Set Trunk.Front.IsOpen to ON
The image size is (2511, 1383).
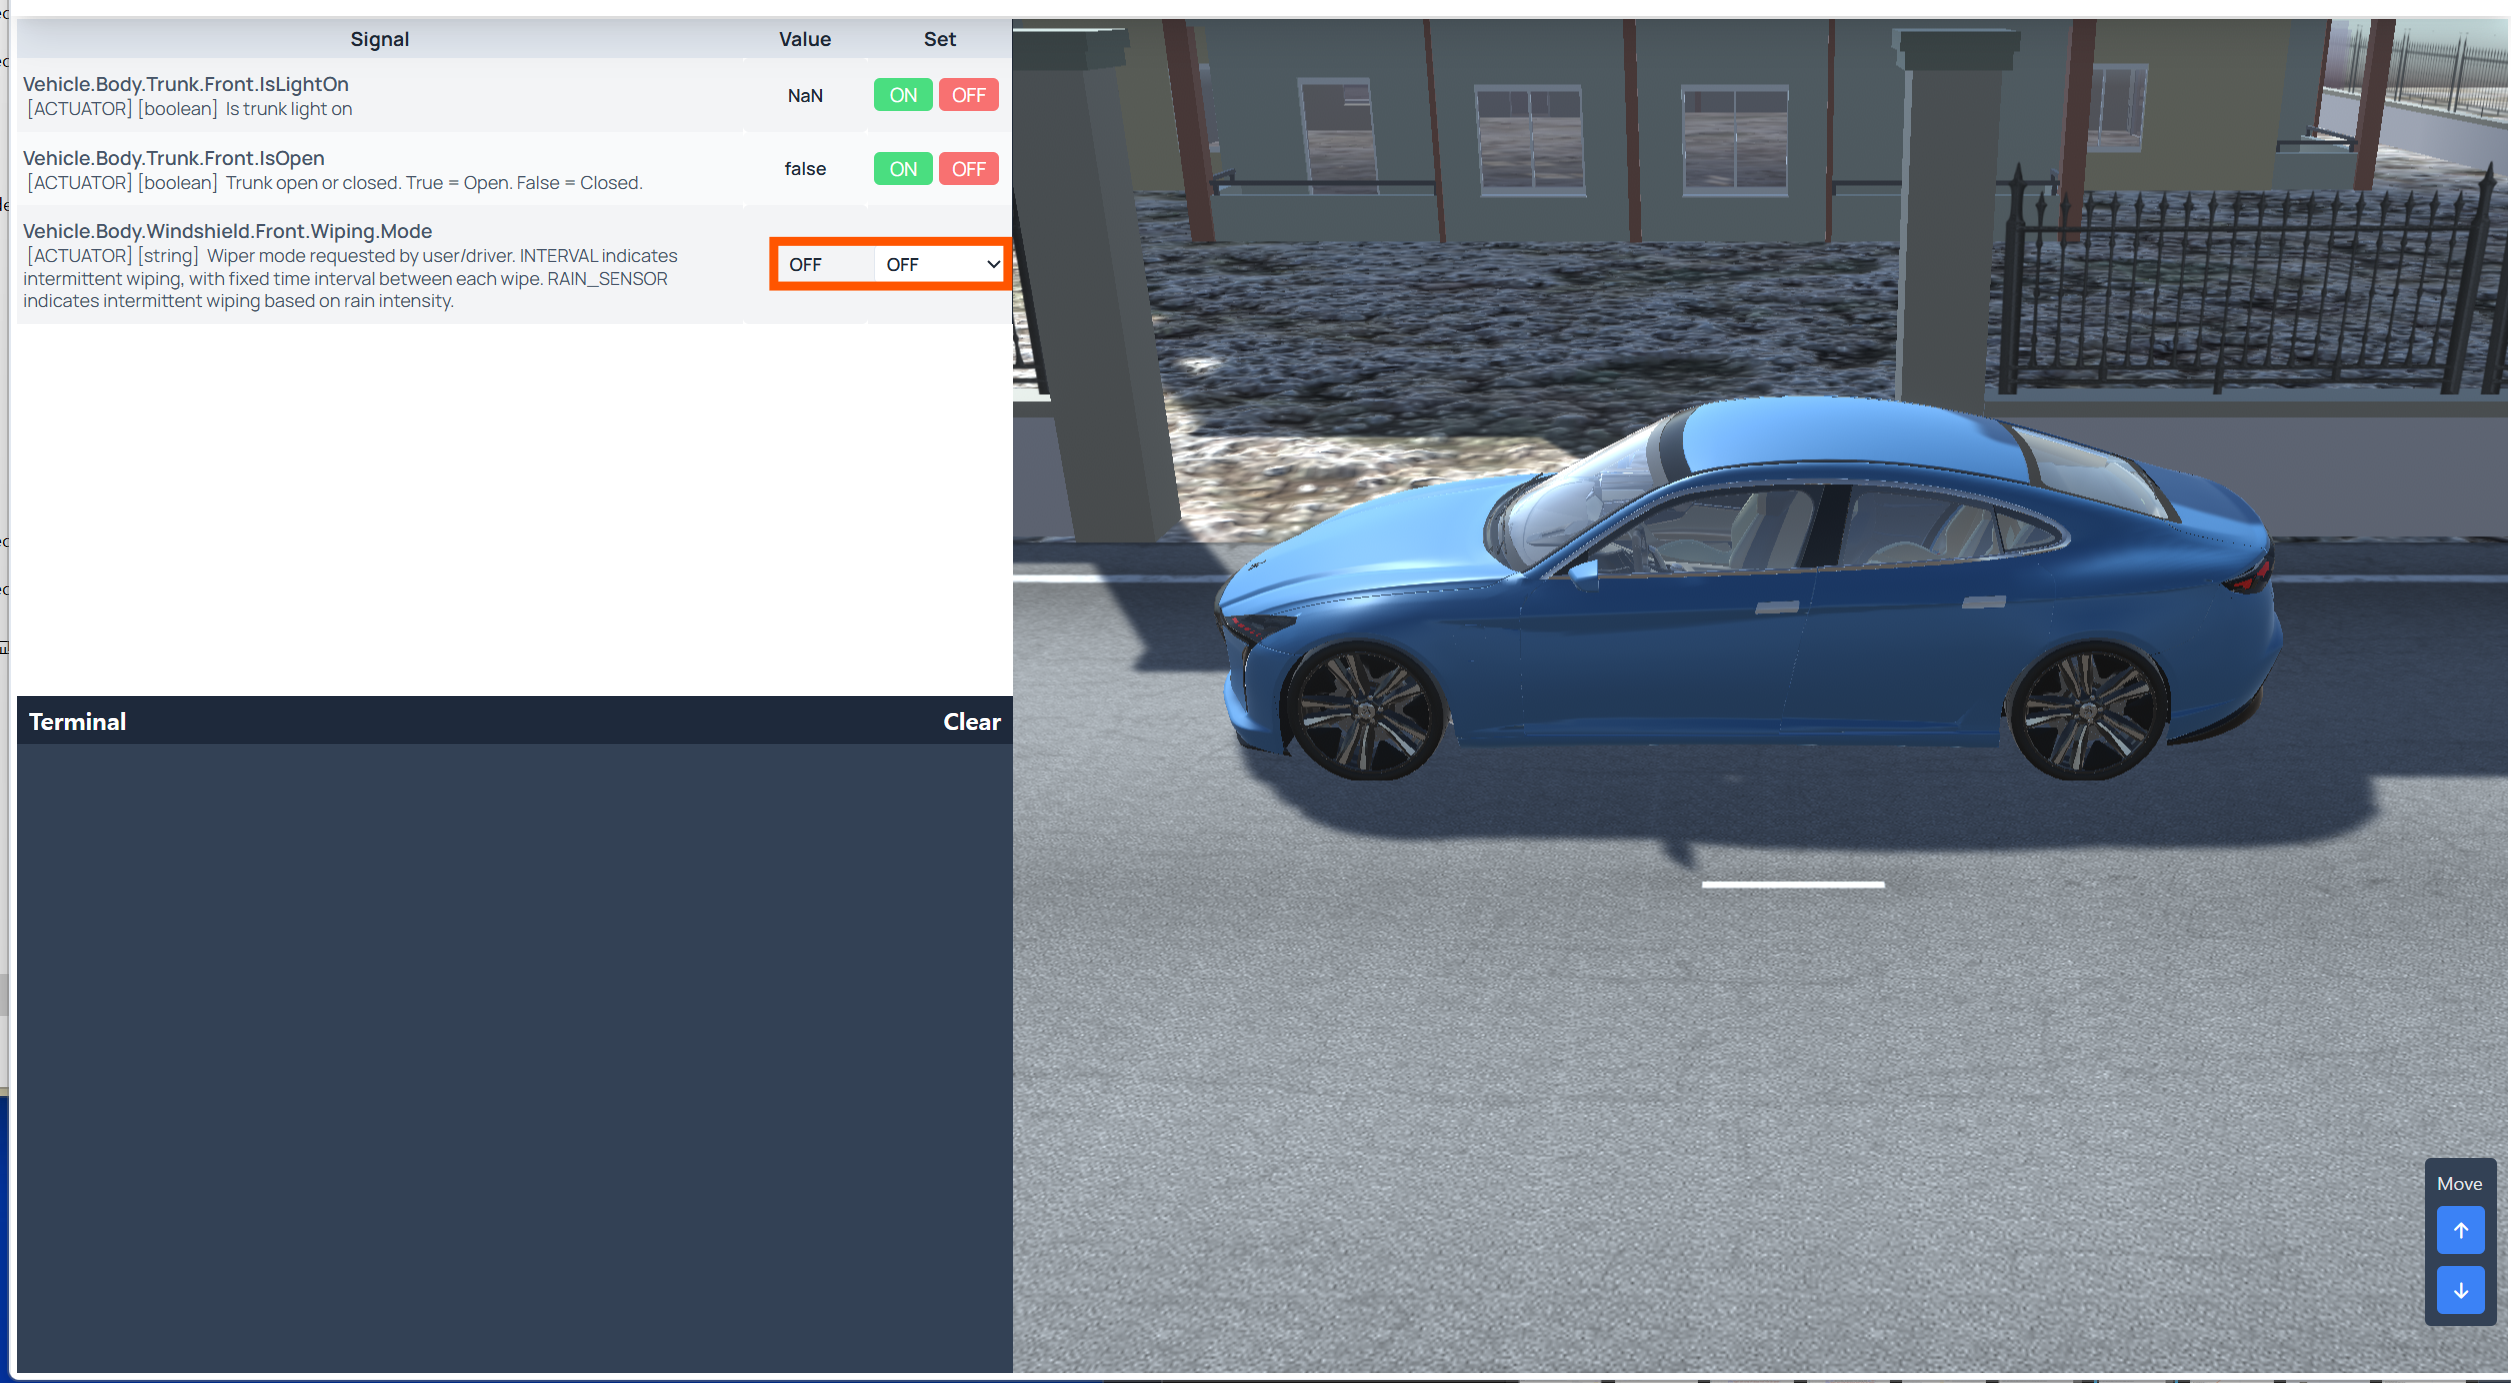tap(902, 169)
